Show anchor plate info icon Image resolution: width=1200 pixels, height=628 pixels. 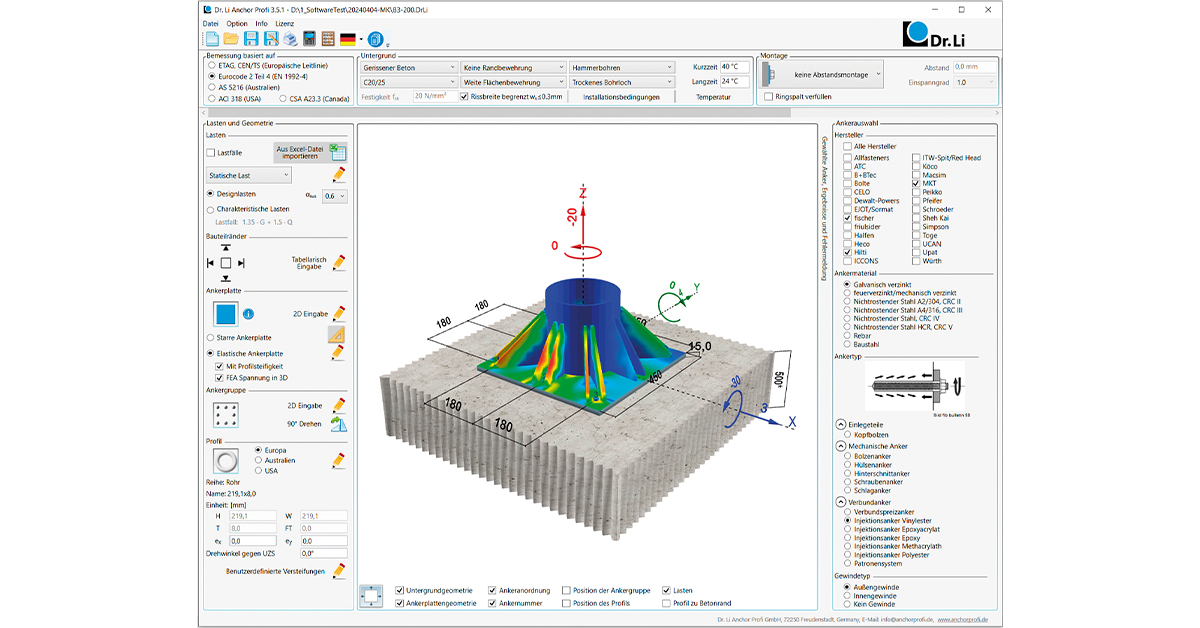click(x=249, y=314)
